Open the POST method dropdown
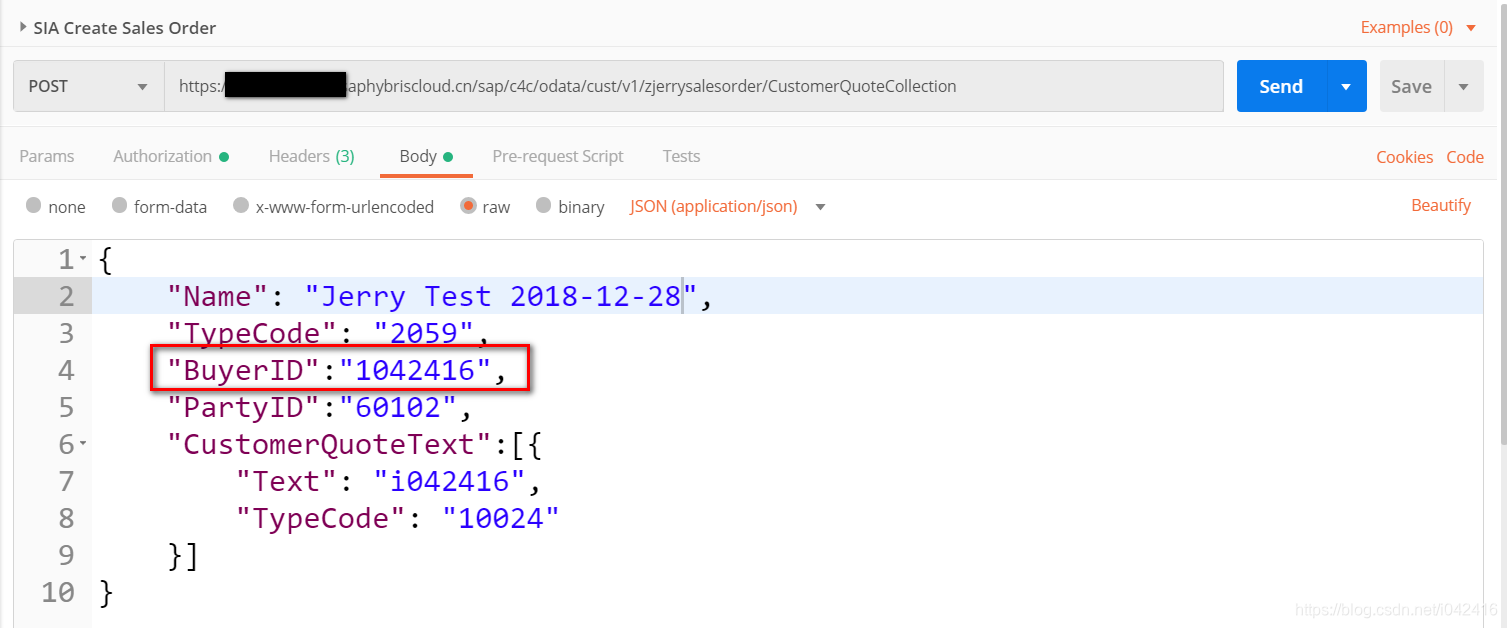1507x628 pixels. pyautogui.click(x=89, y=86)
